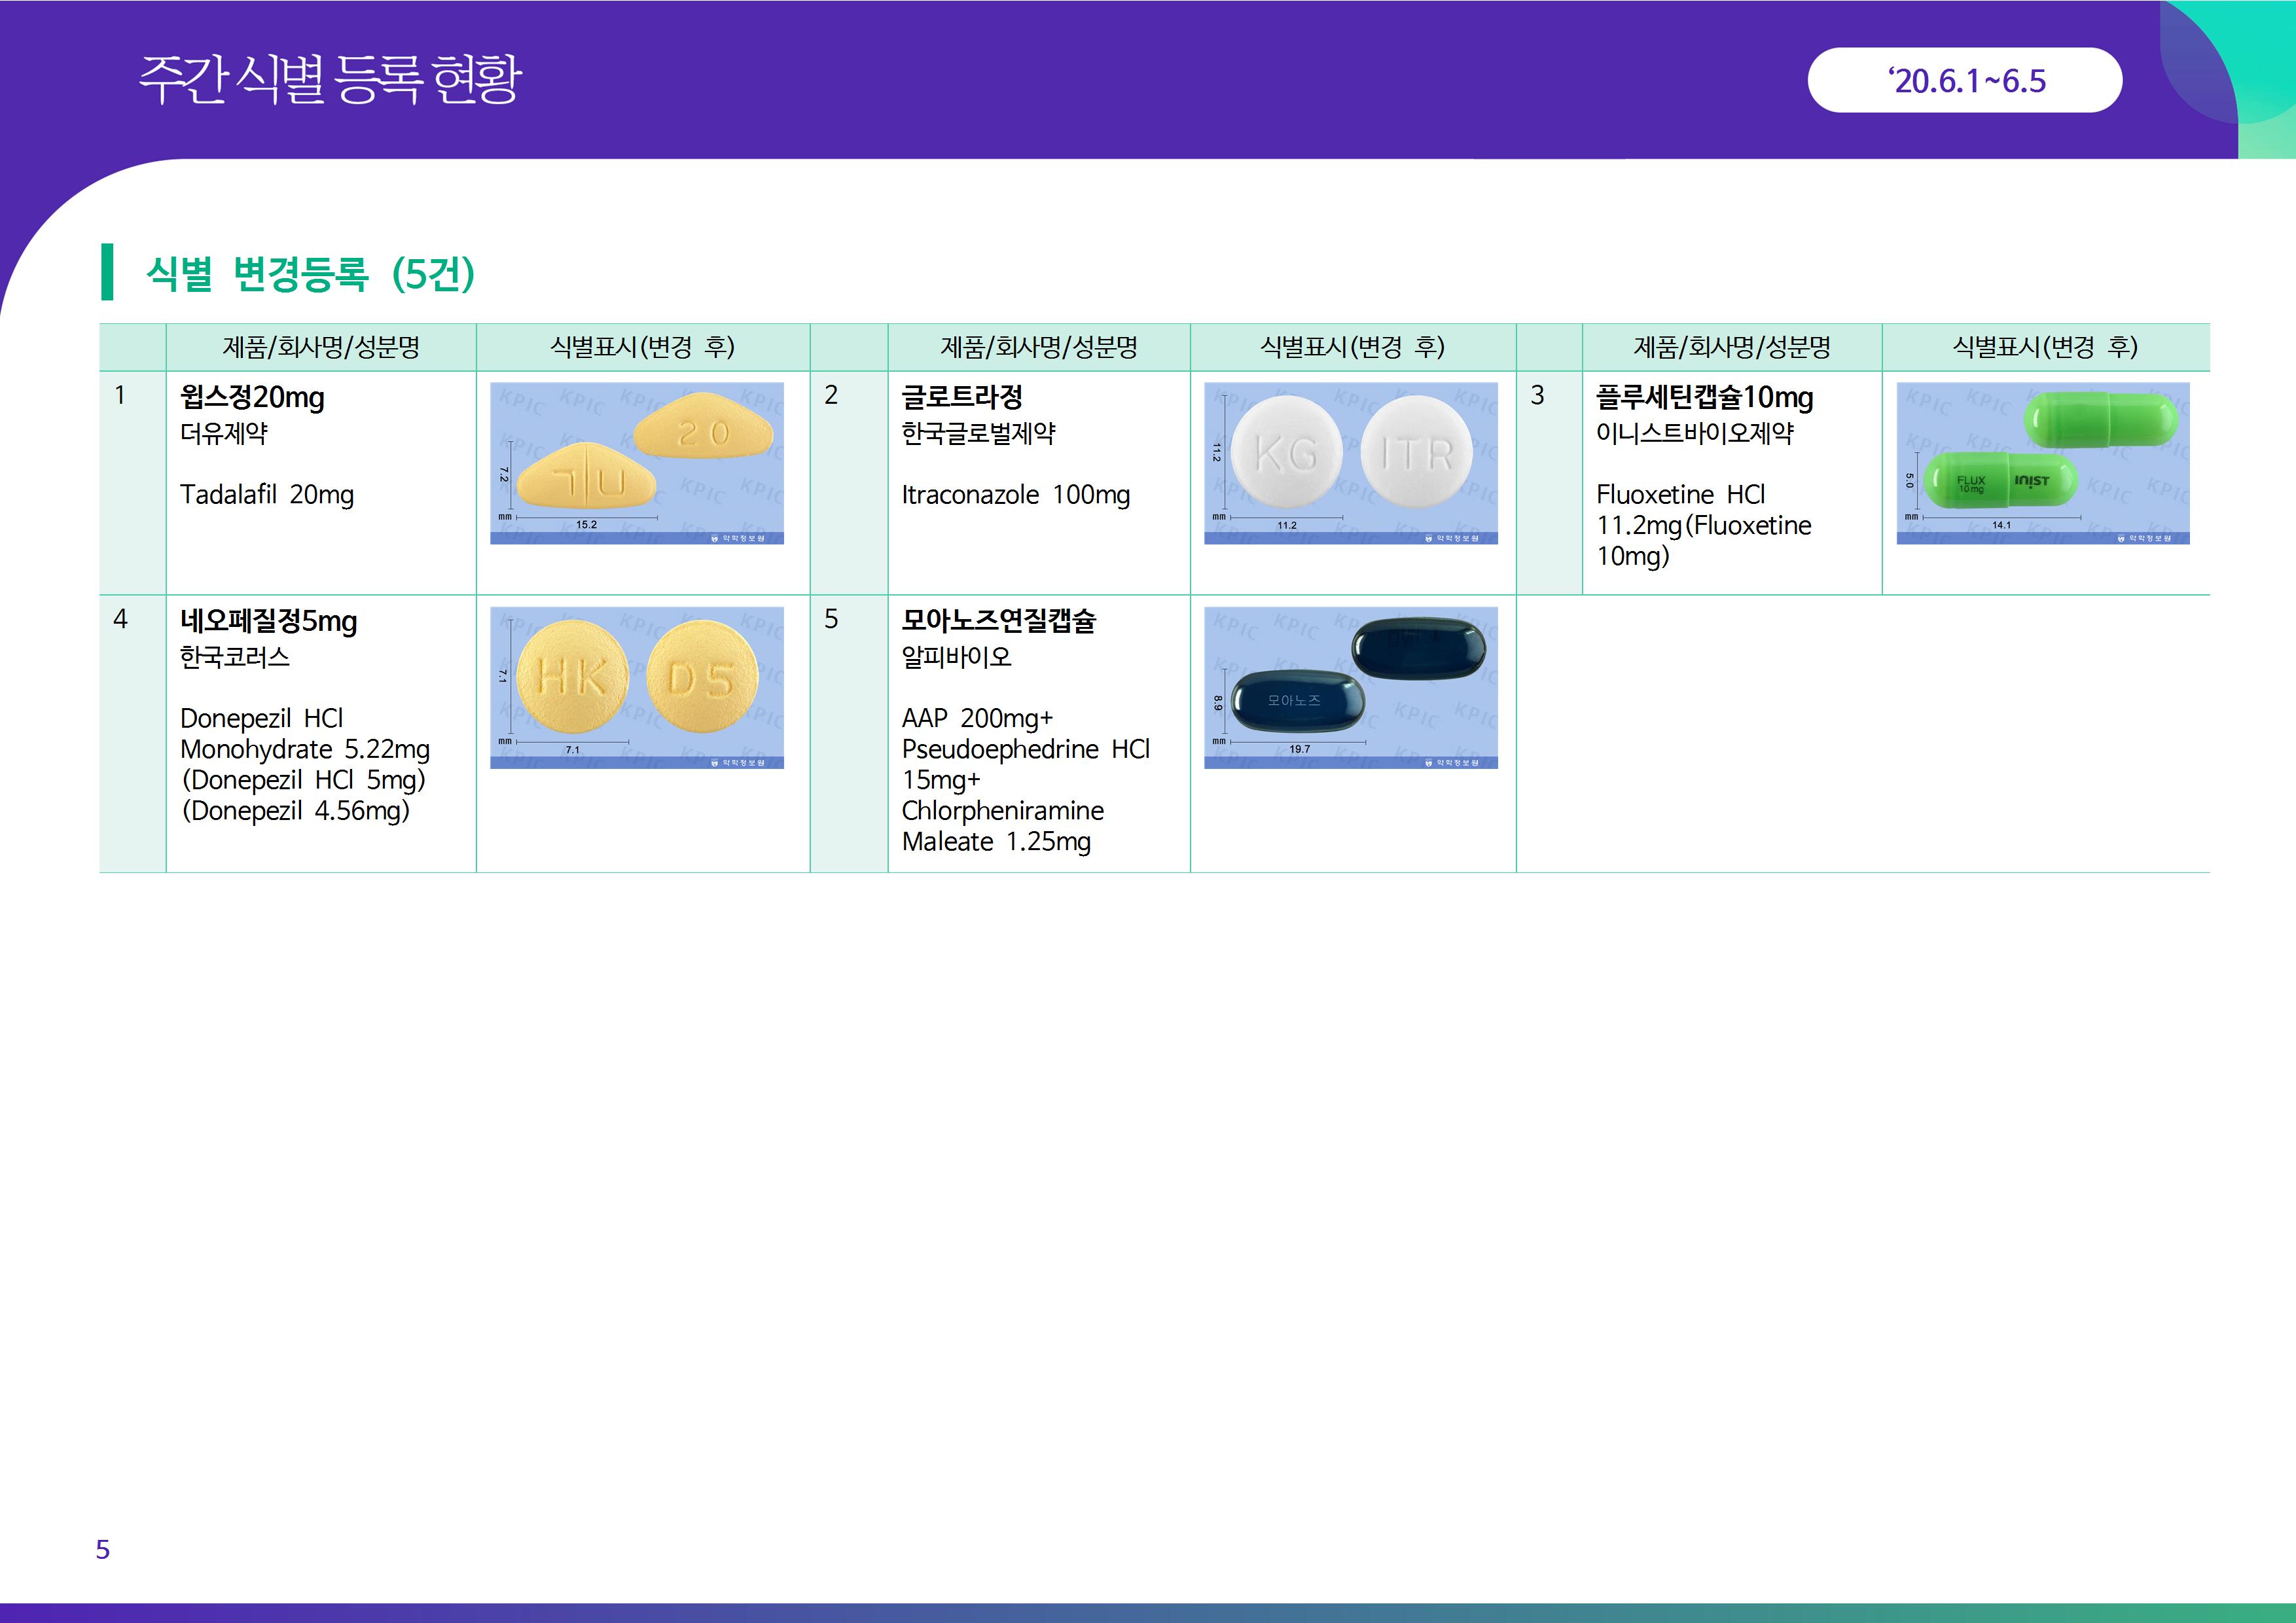Select the 윕스정20mg product name
This screenshot has width=2296, height=1623.
(x=252, y=397)
